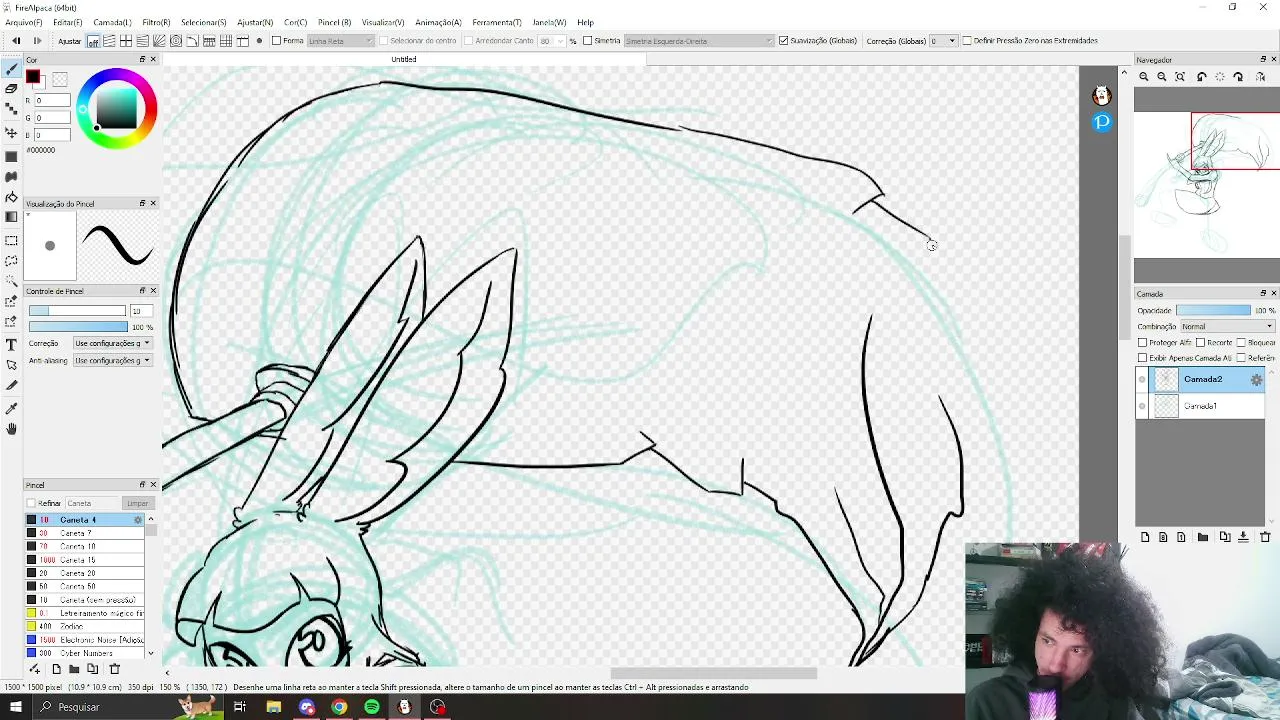Toggle Suavização (Global) checkbox

click(783, 41)
